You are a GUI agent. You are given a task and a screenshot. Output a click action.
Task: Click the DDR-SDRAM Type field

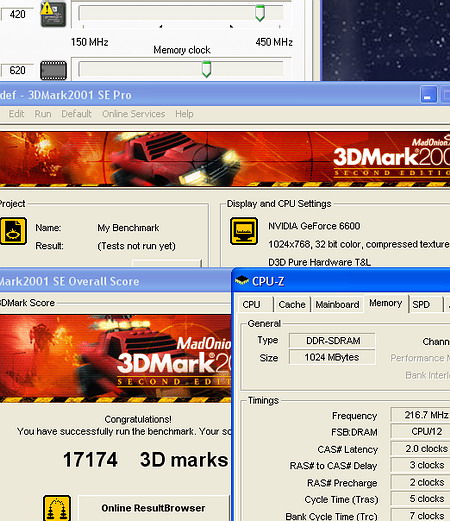pyautogui.click(x=332, y=341)
